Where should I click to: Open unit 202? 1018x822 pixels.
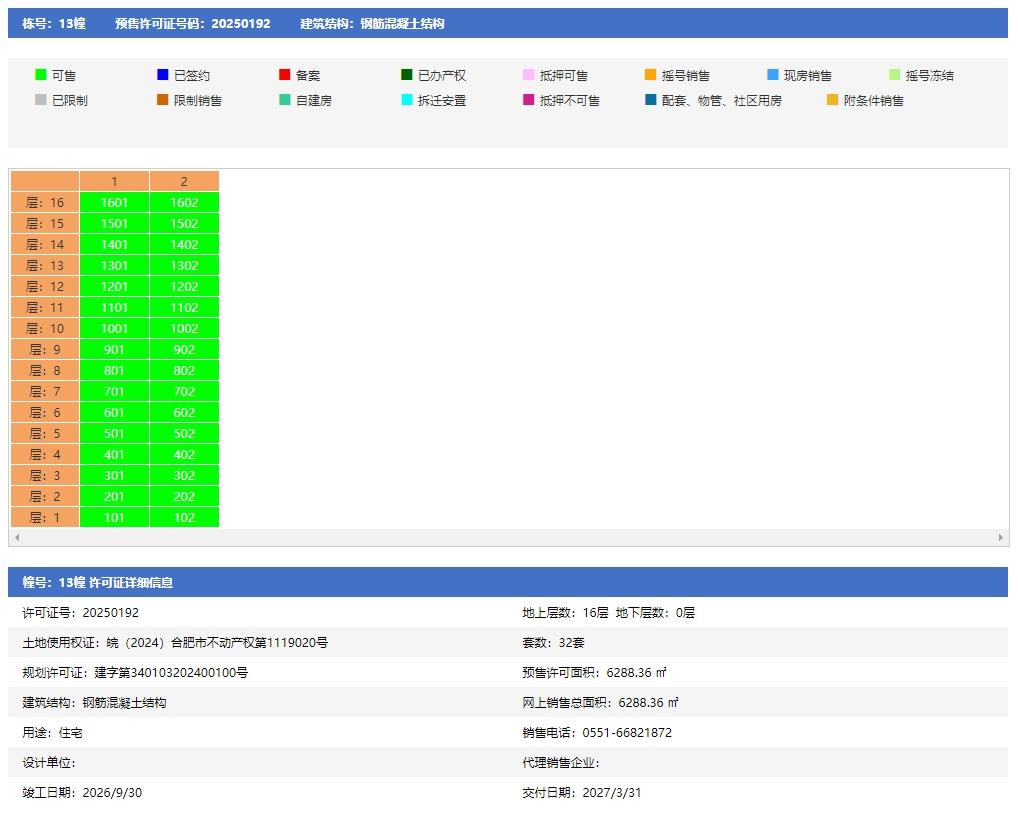(184, 497)
